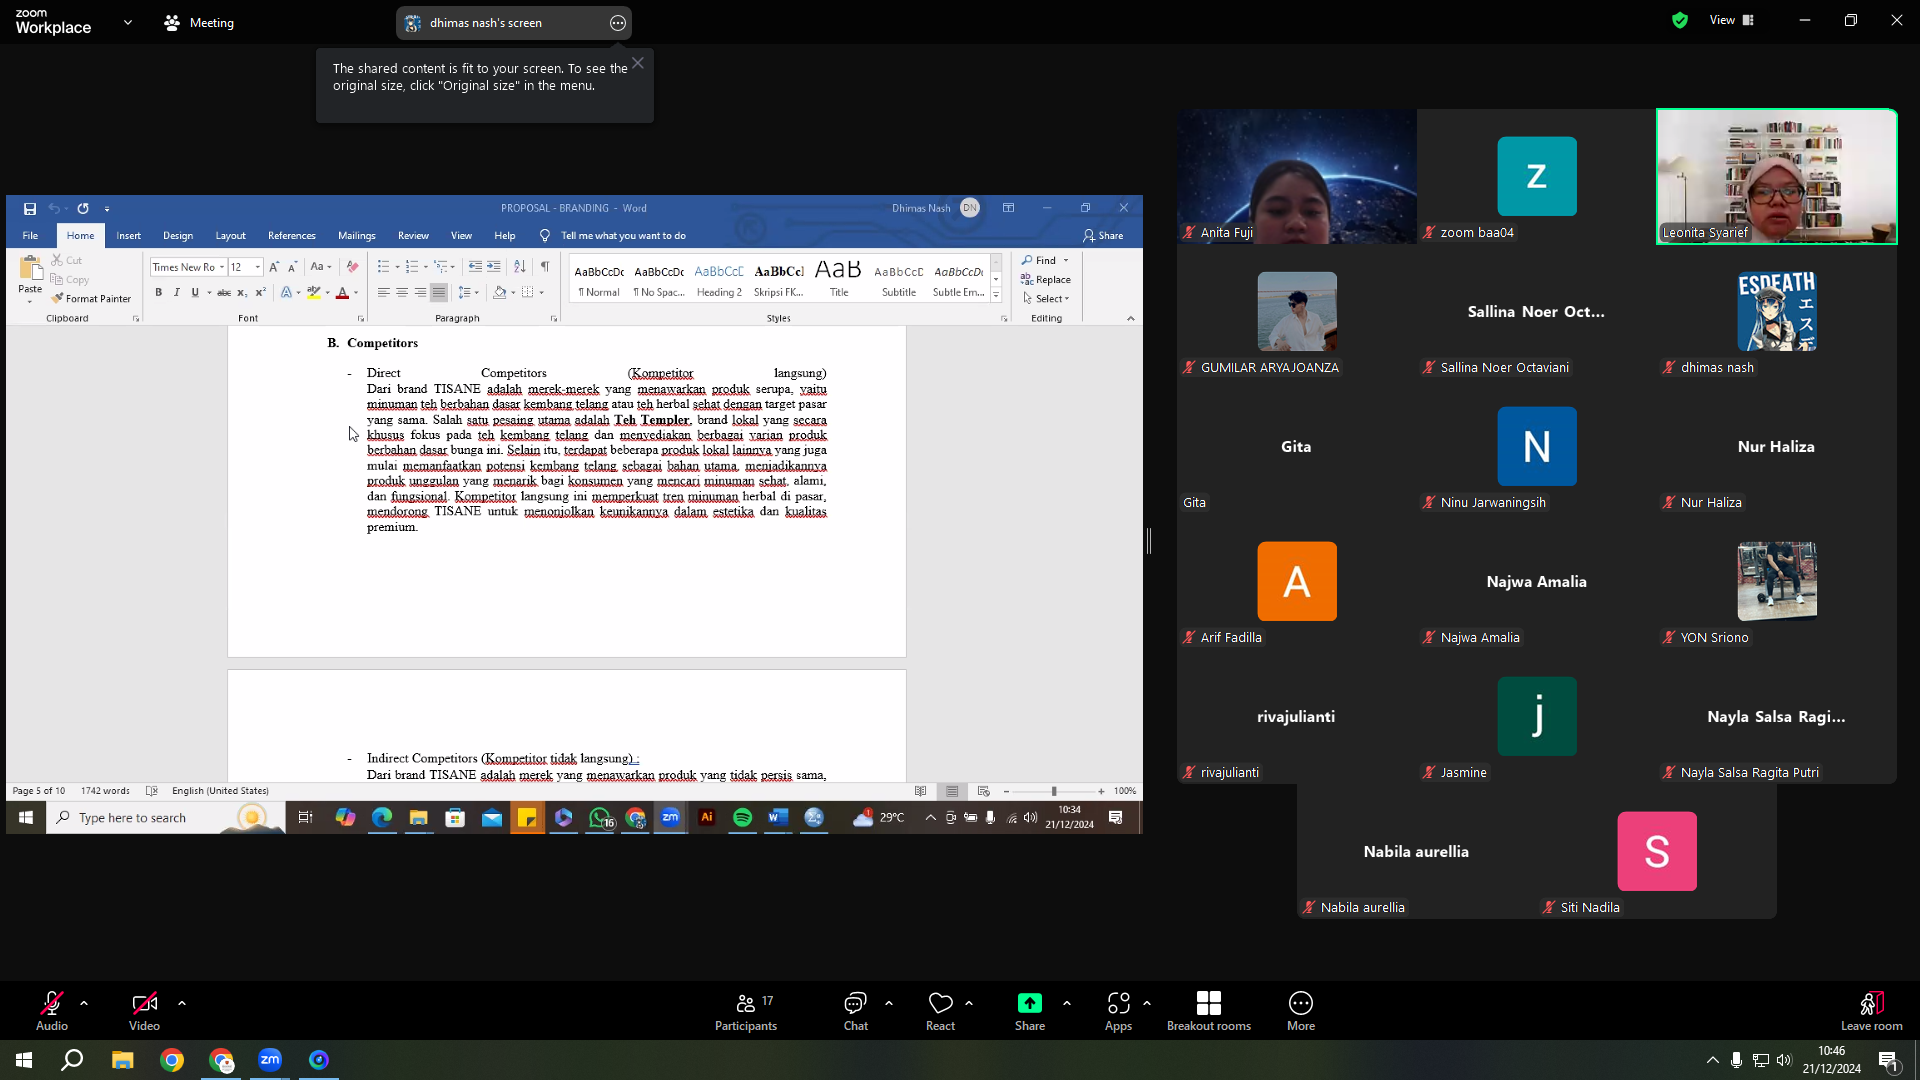Open the React menu
The height and width of the screenshot is (1080, 1920).
point(940,1010)
